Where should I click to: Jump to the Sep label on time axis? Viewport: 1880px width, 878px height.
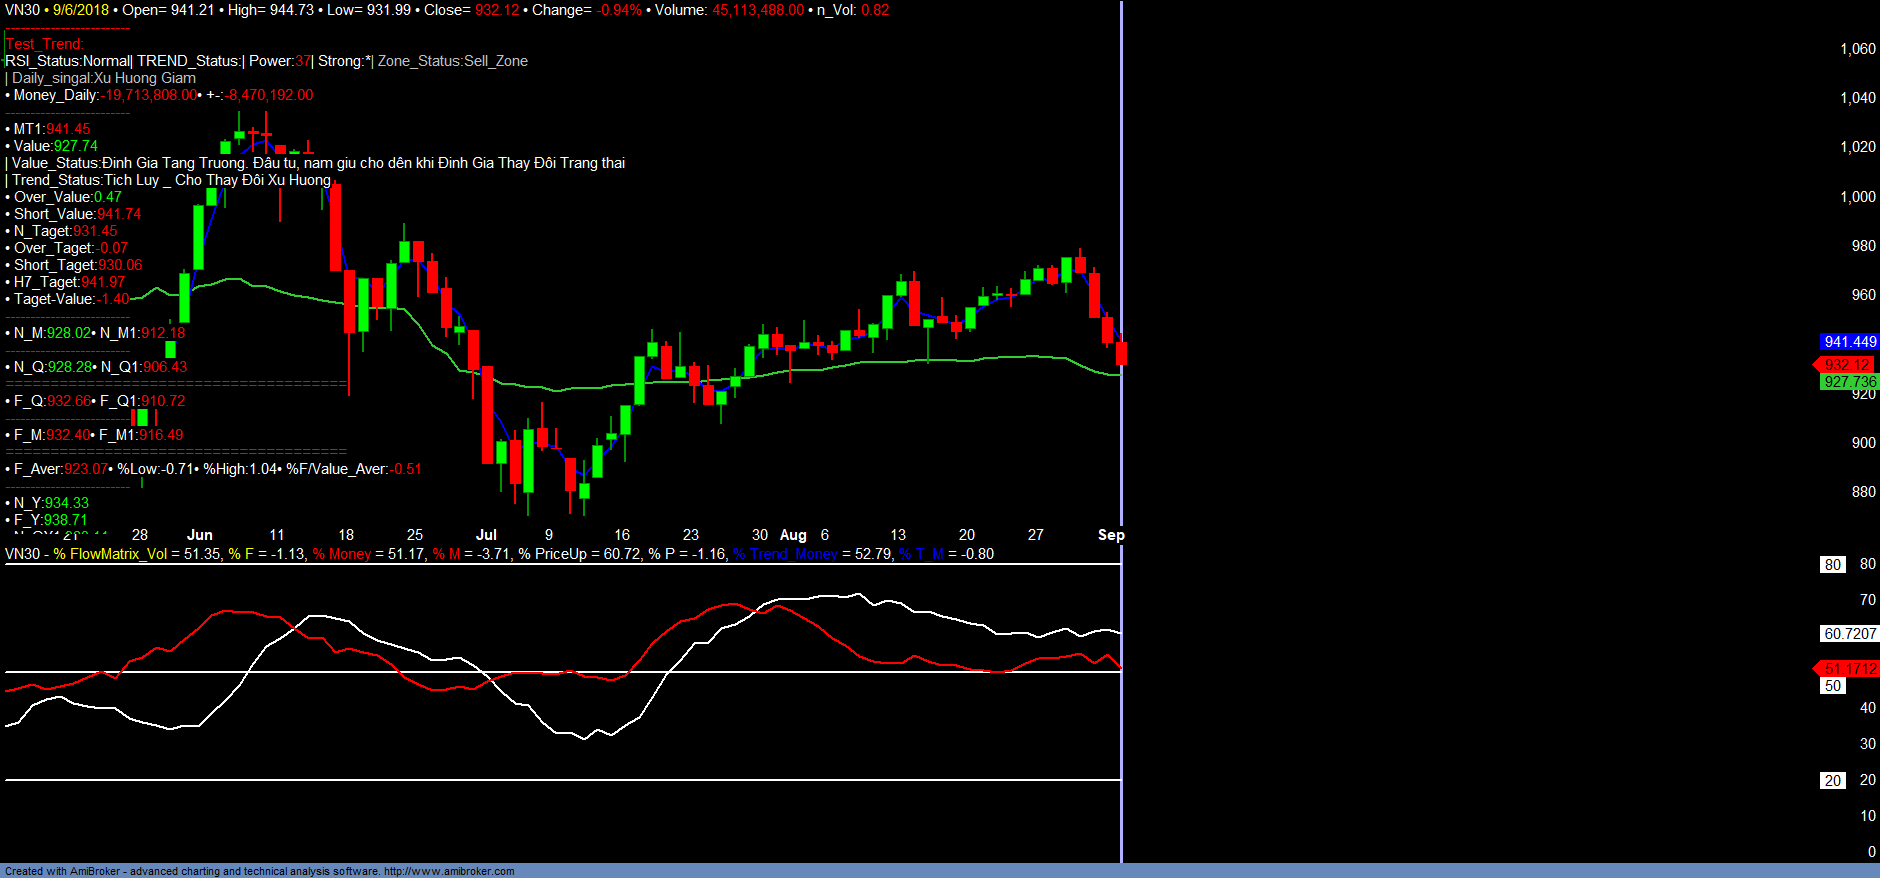[1110, 535]
